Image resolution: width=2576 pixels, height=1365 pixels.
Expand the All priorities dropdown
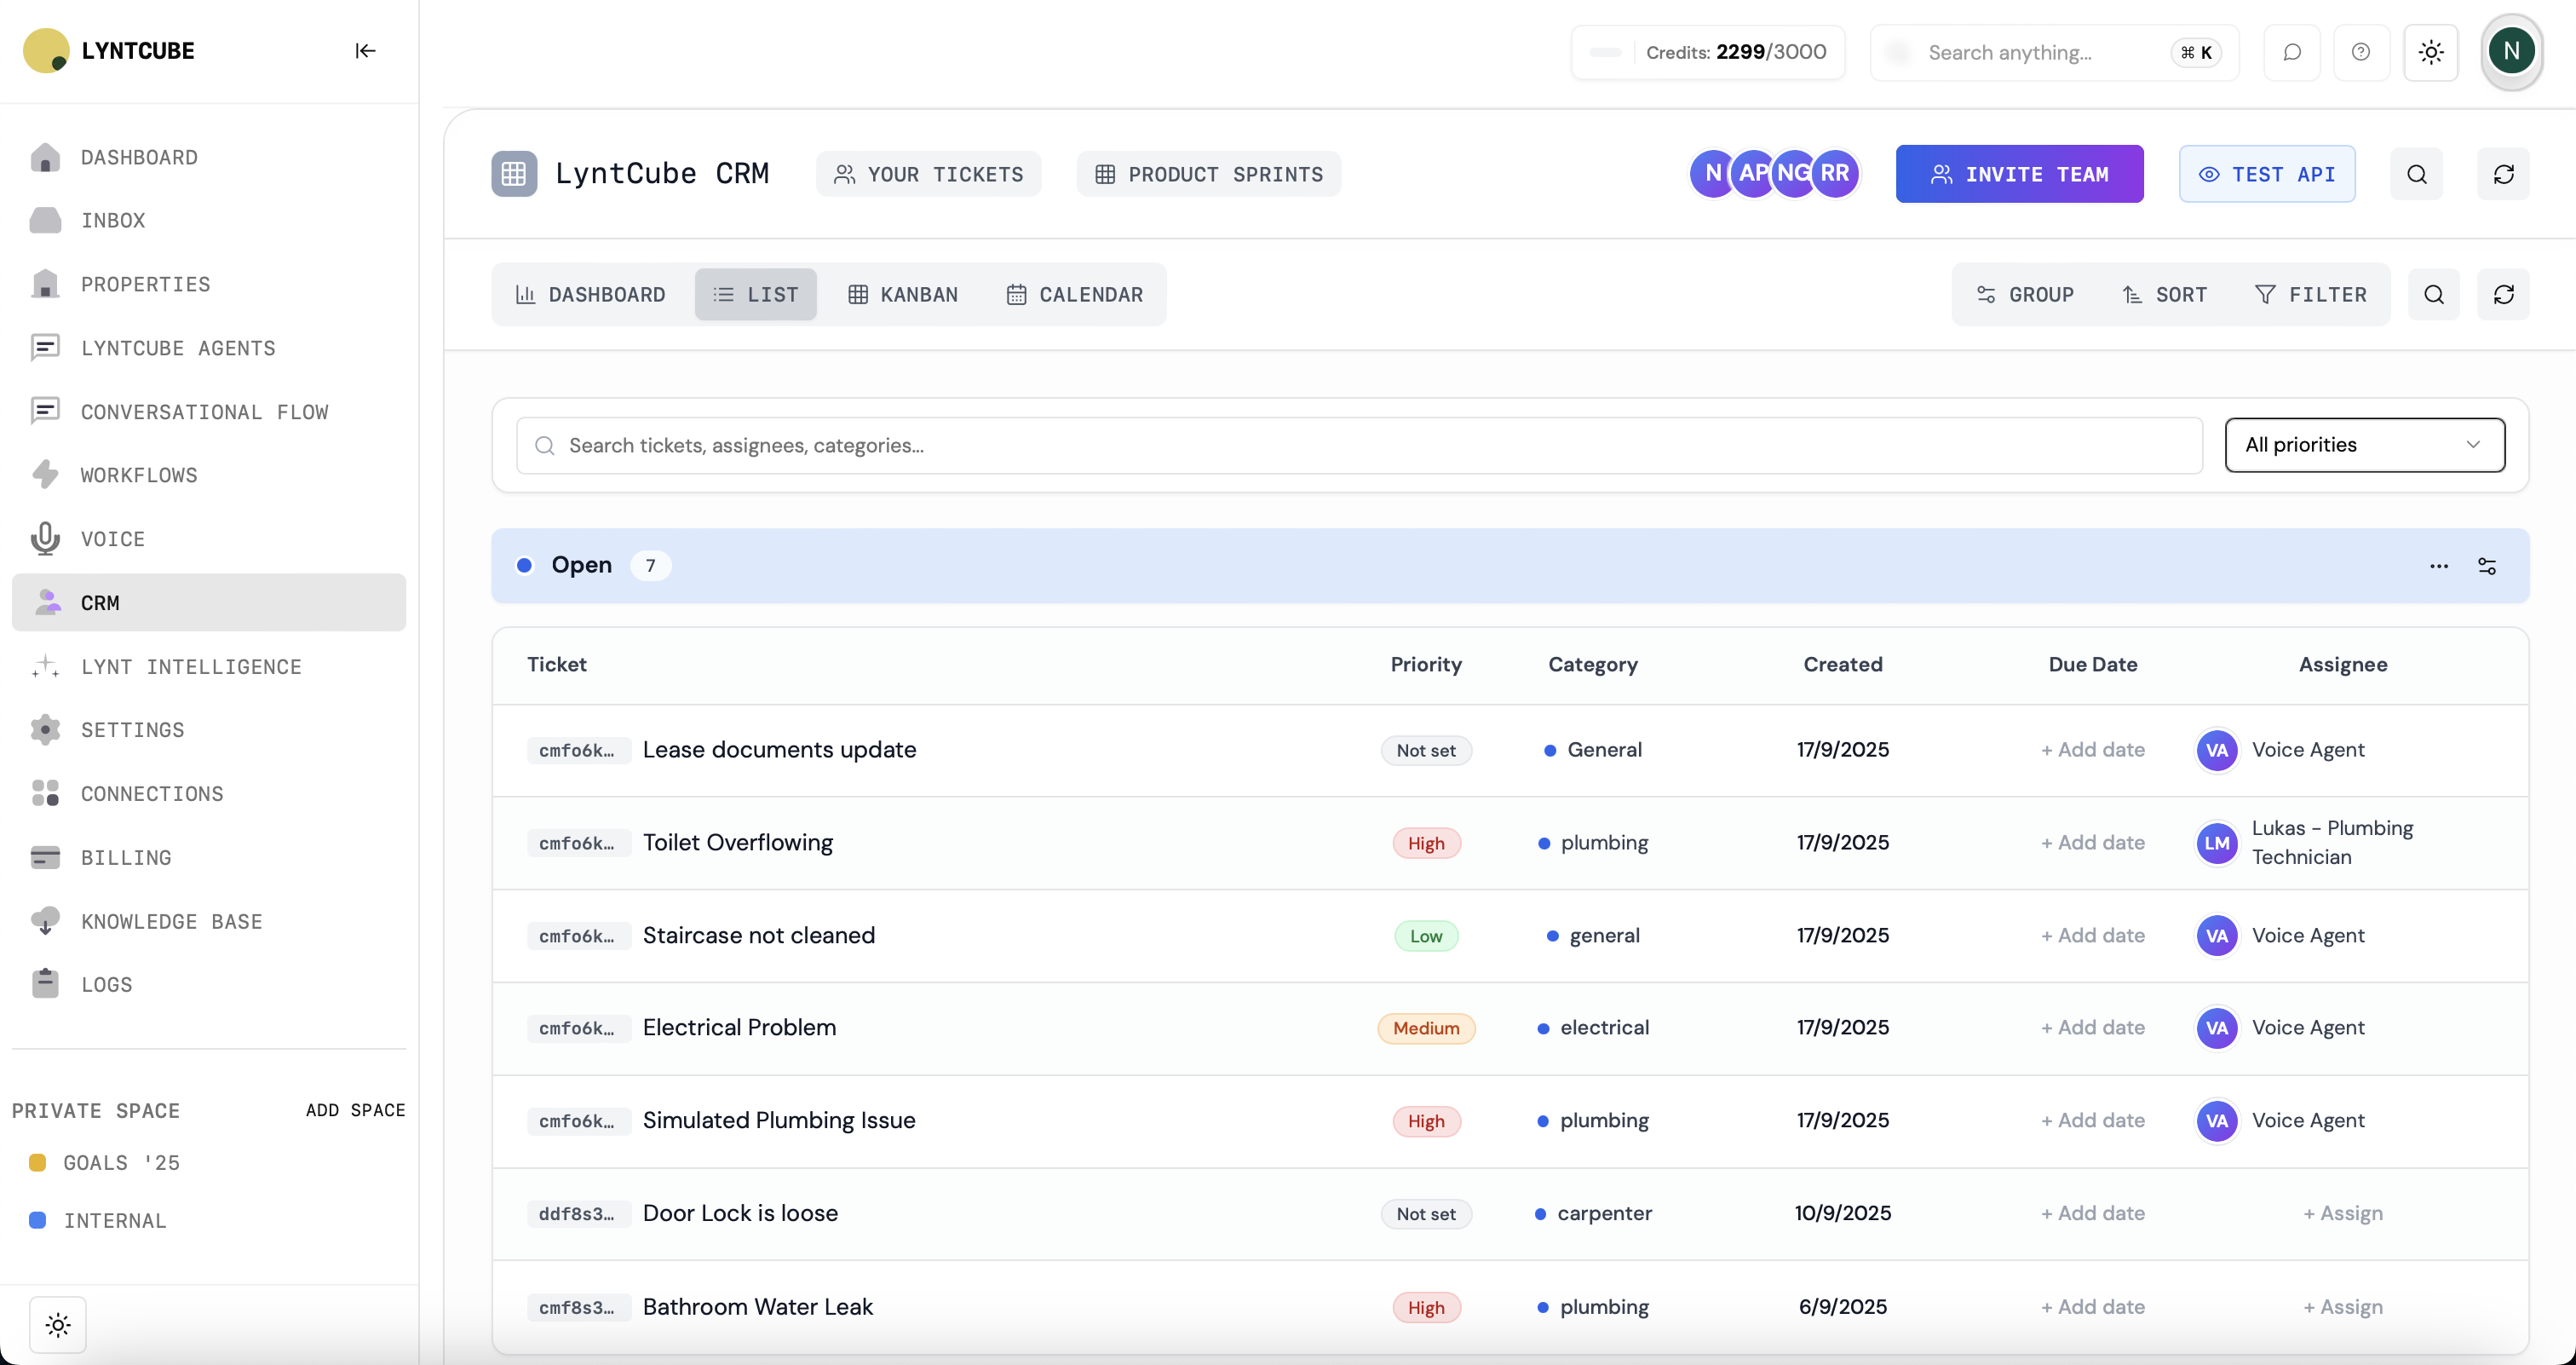[x=2364, y=445]
